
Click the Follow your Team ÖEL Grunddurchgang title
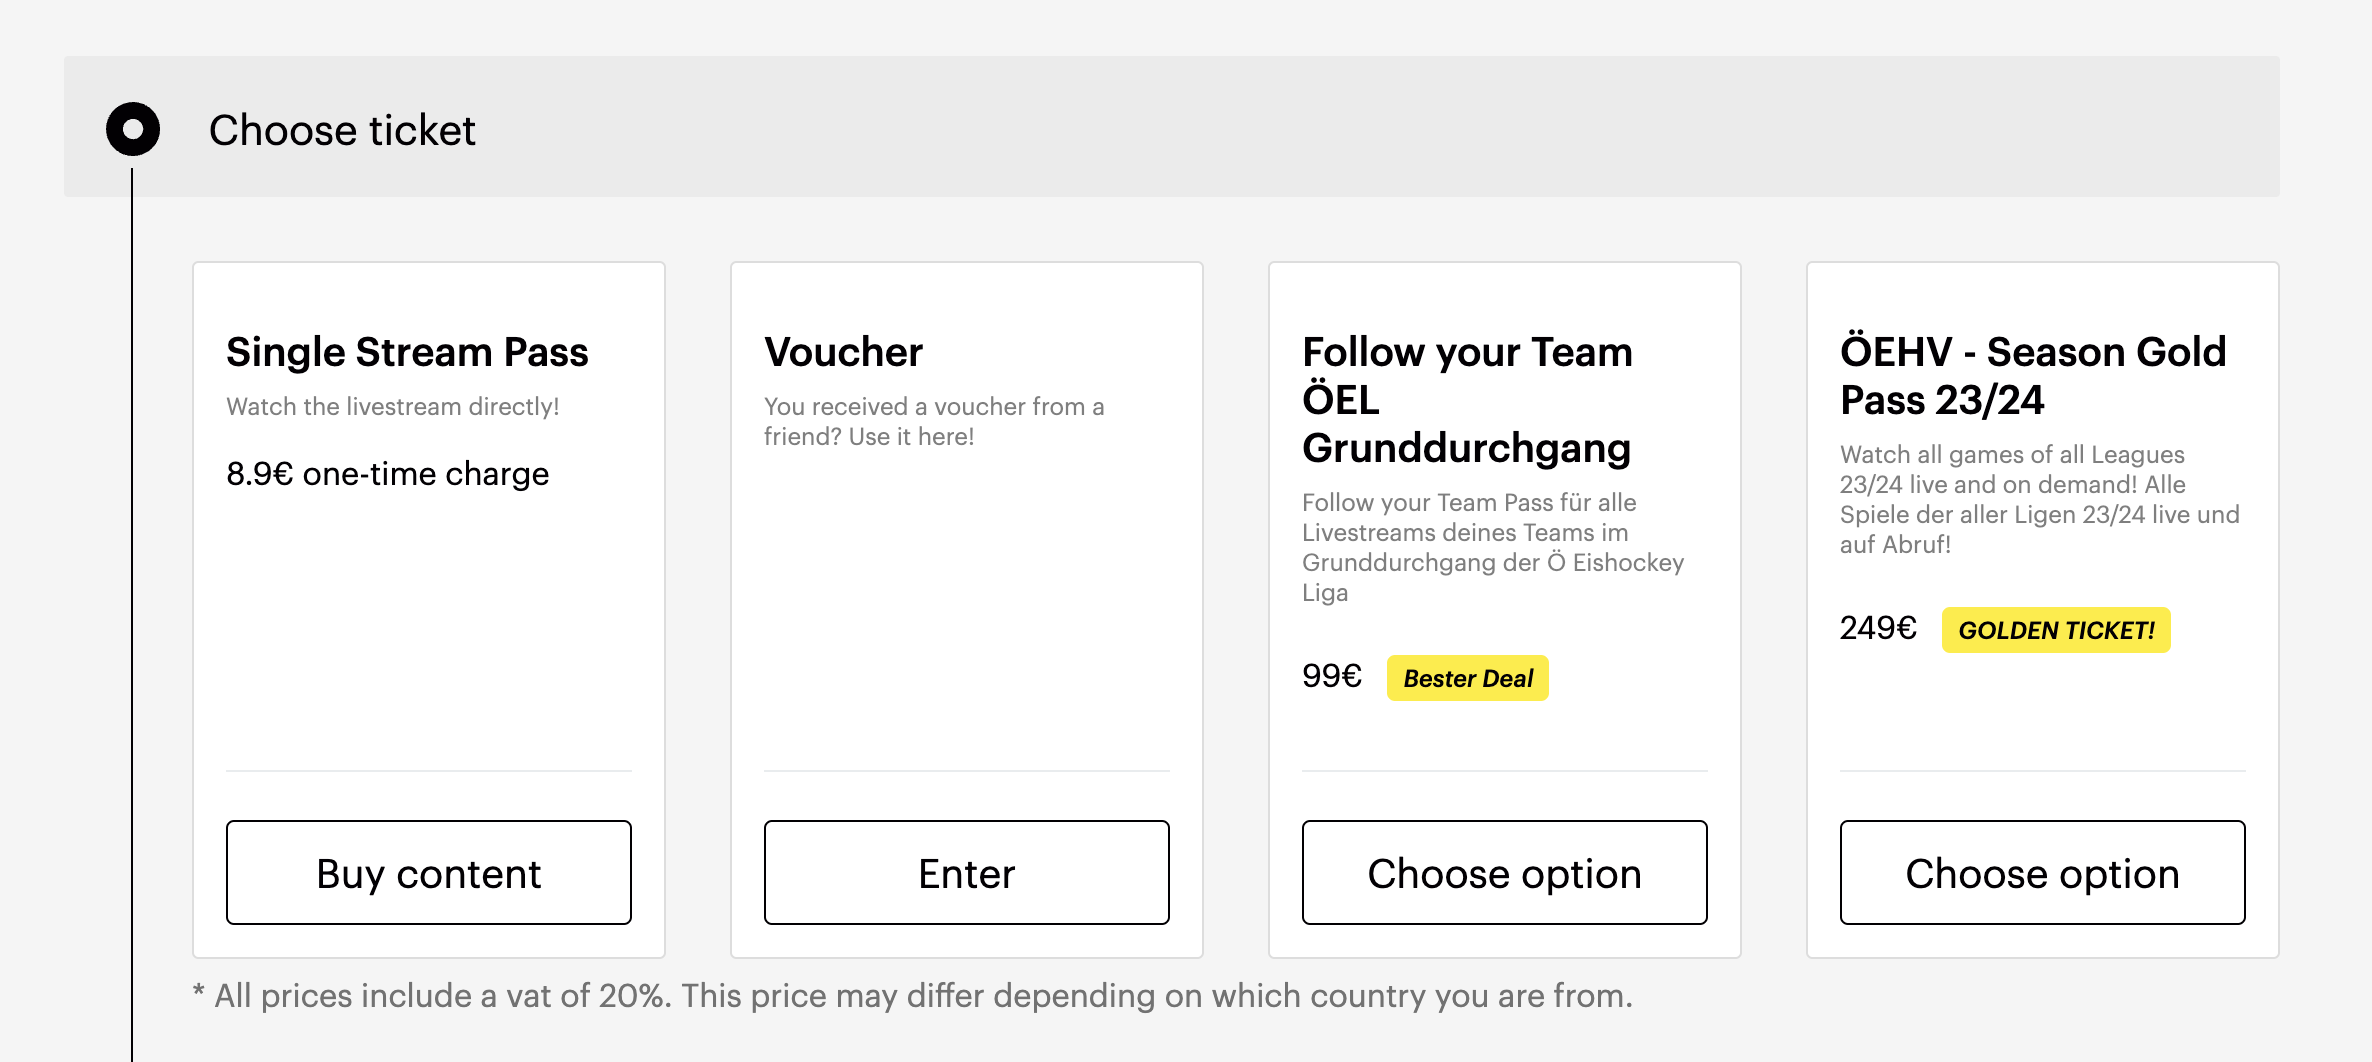coord(1467,400)
